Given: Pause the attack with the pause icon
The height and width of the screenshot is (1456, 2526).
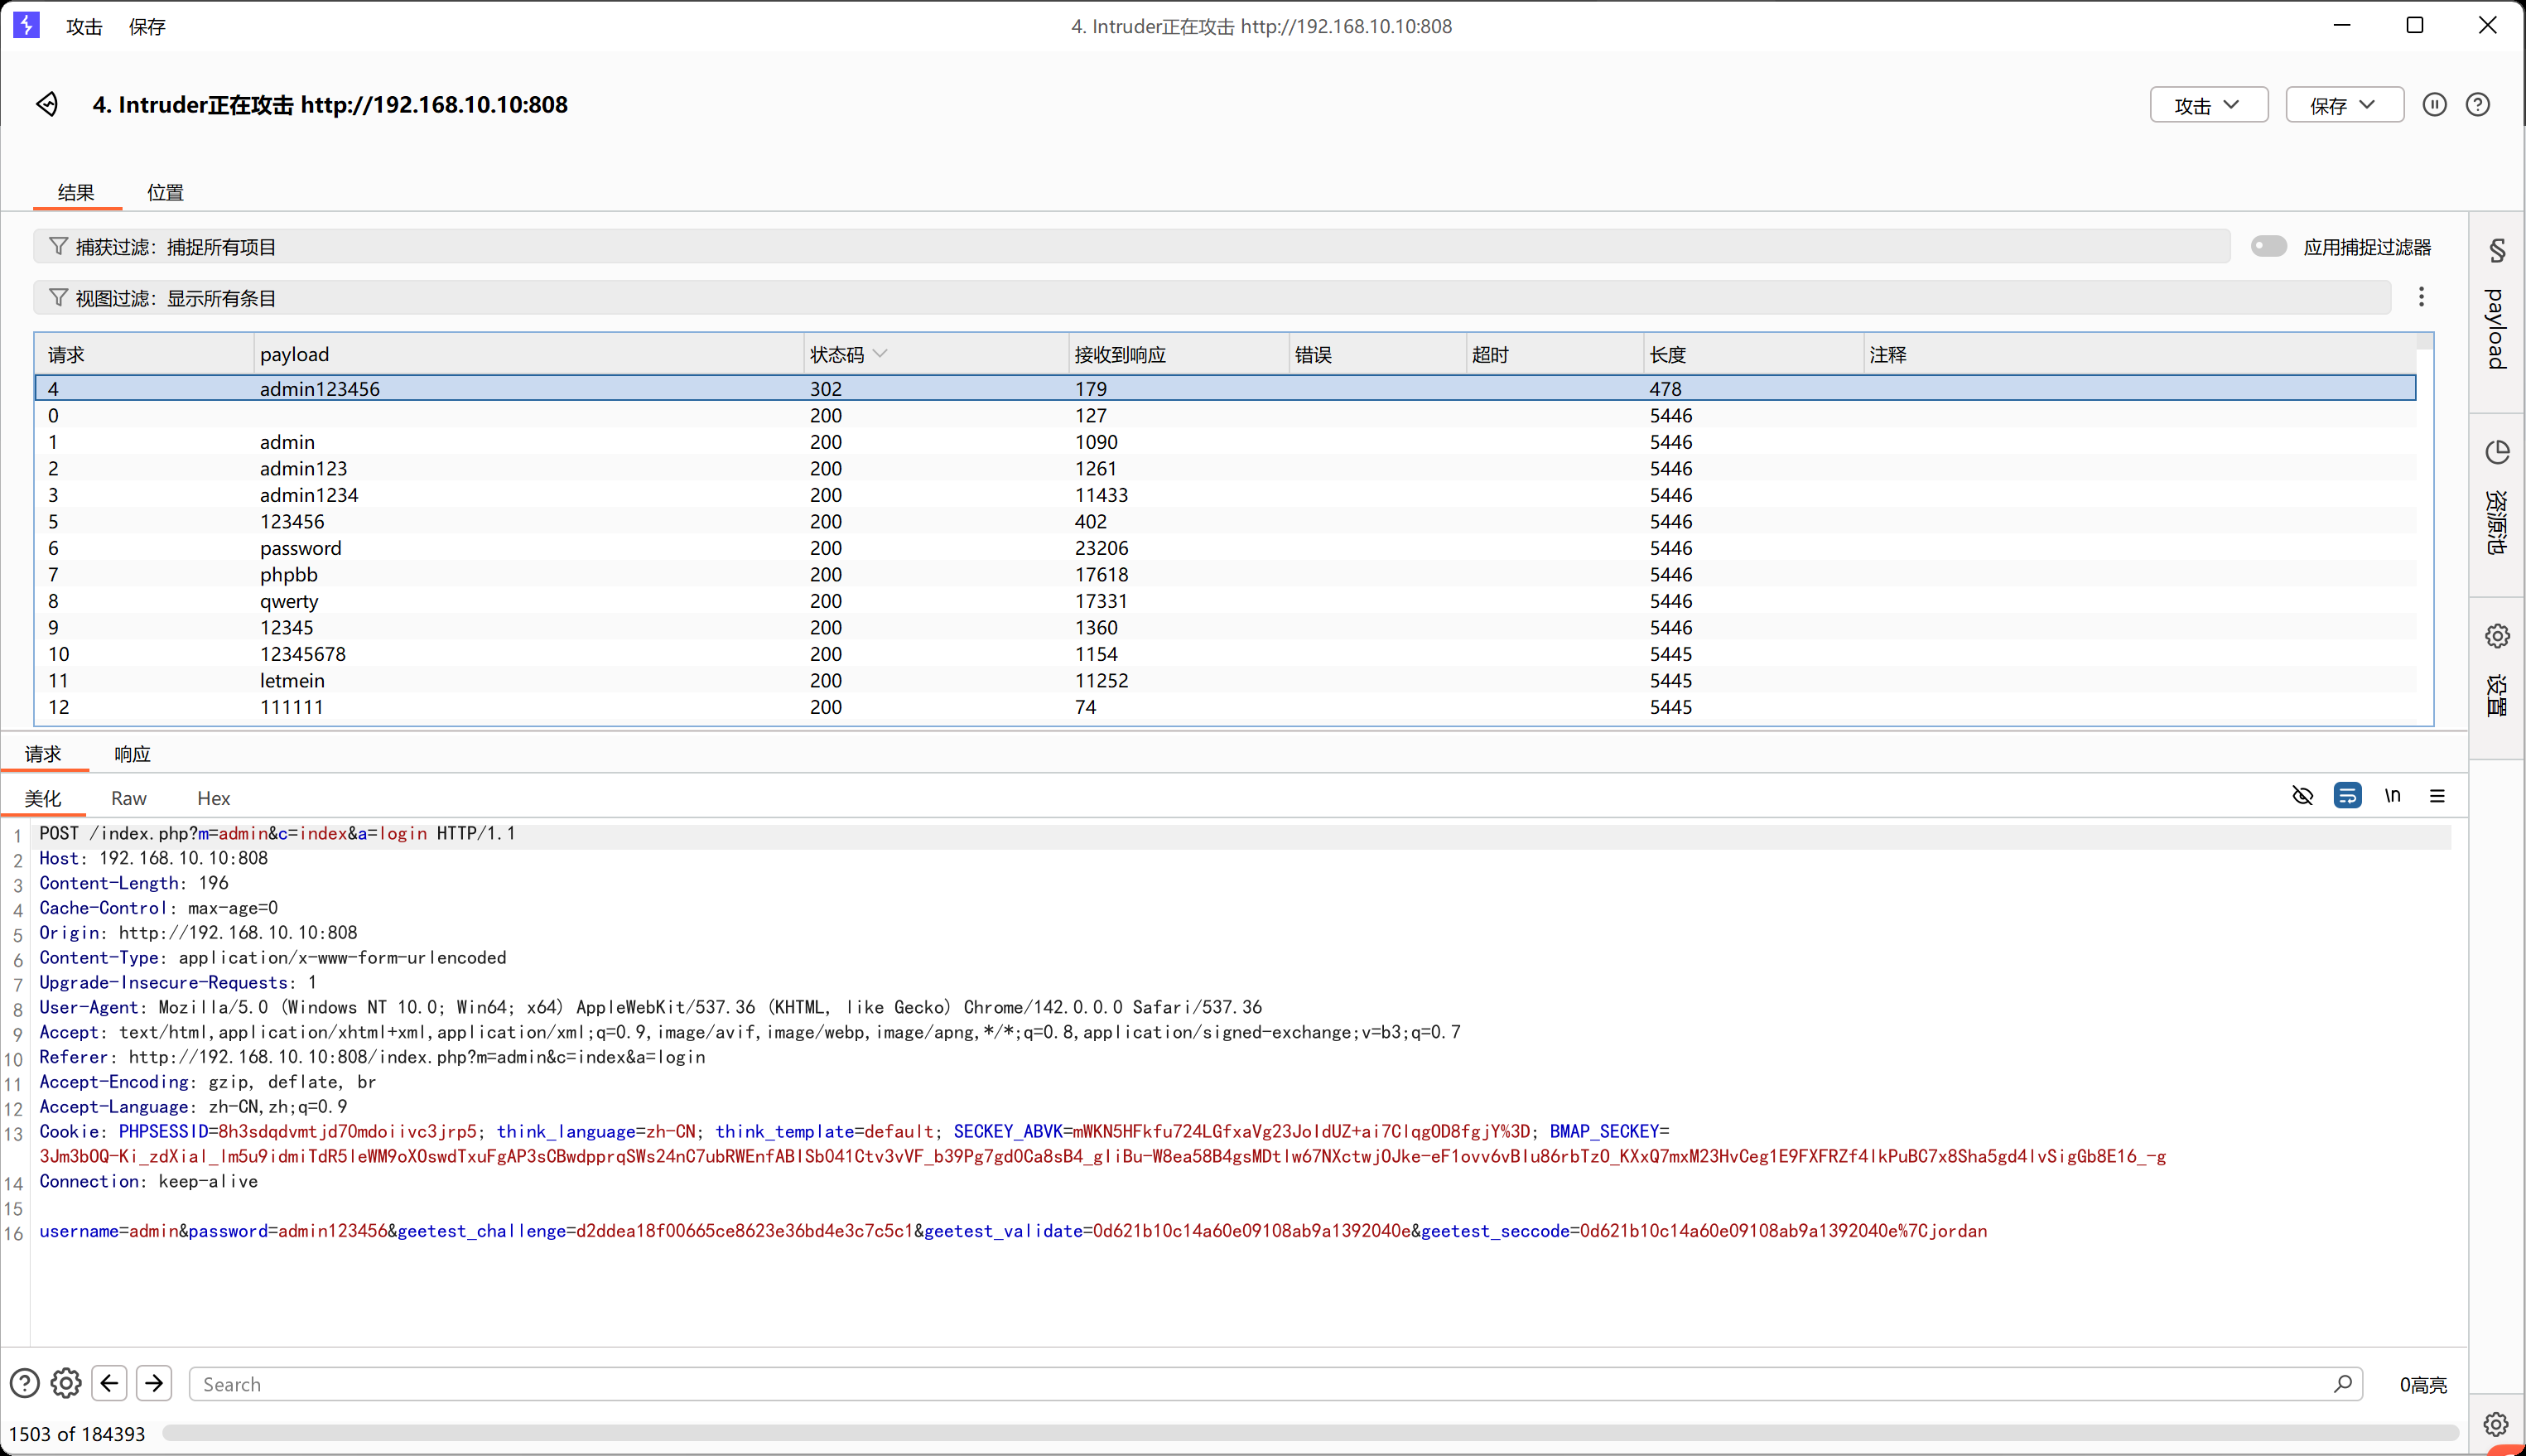Looking at the screenshot, I should click(2434, 104).
